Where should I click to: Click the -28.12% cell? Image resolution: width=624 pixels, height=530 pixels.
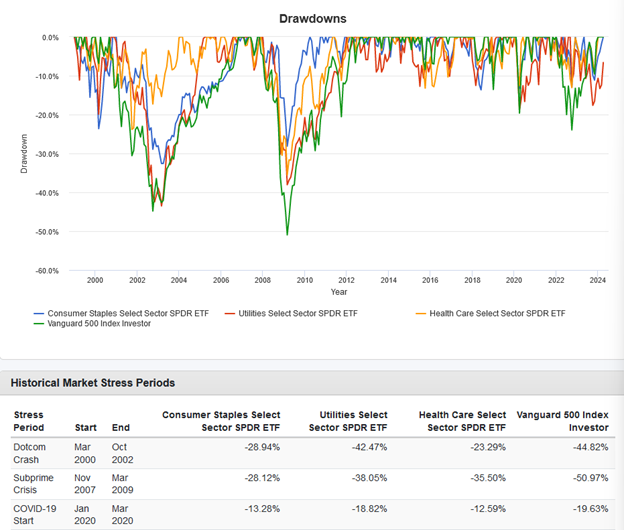[262, 478]
